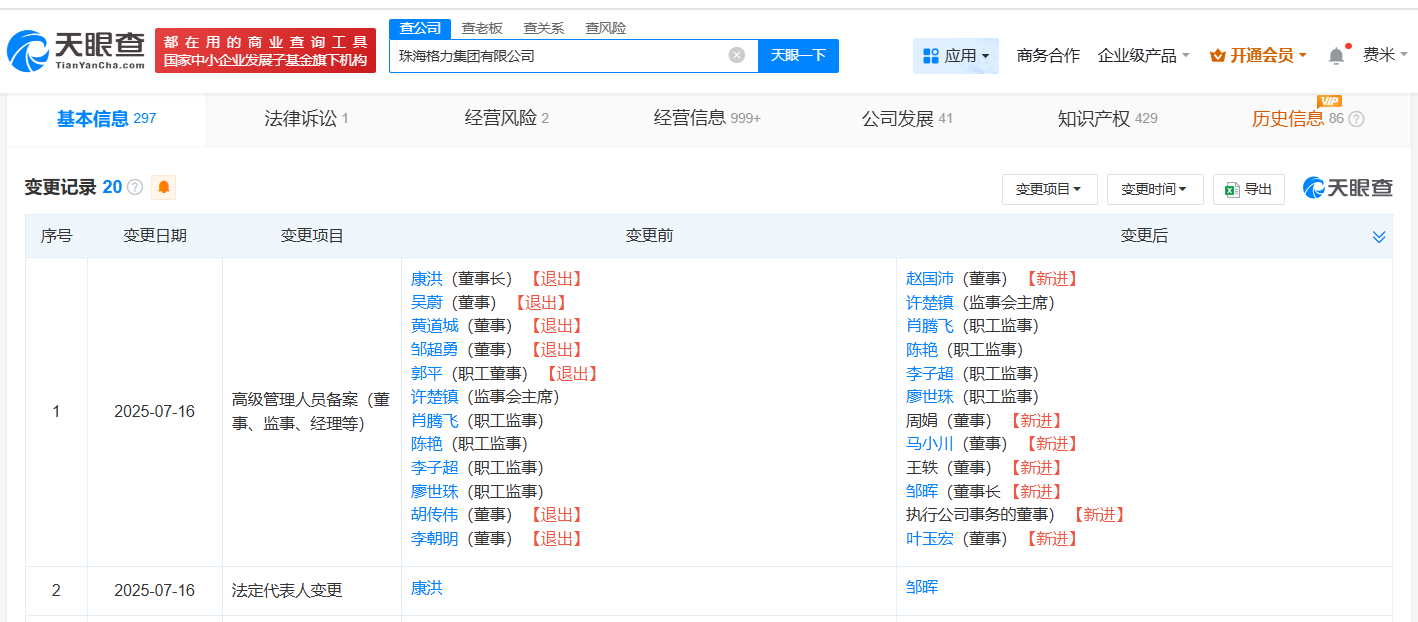Open 赵国沛 director profile link
Viewport: 1418px width, 622px height.
(930, 279)
